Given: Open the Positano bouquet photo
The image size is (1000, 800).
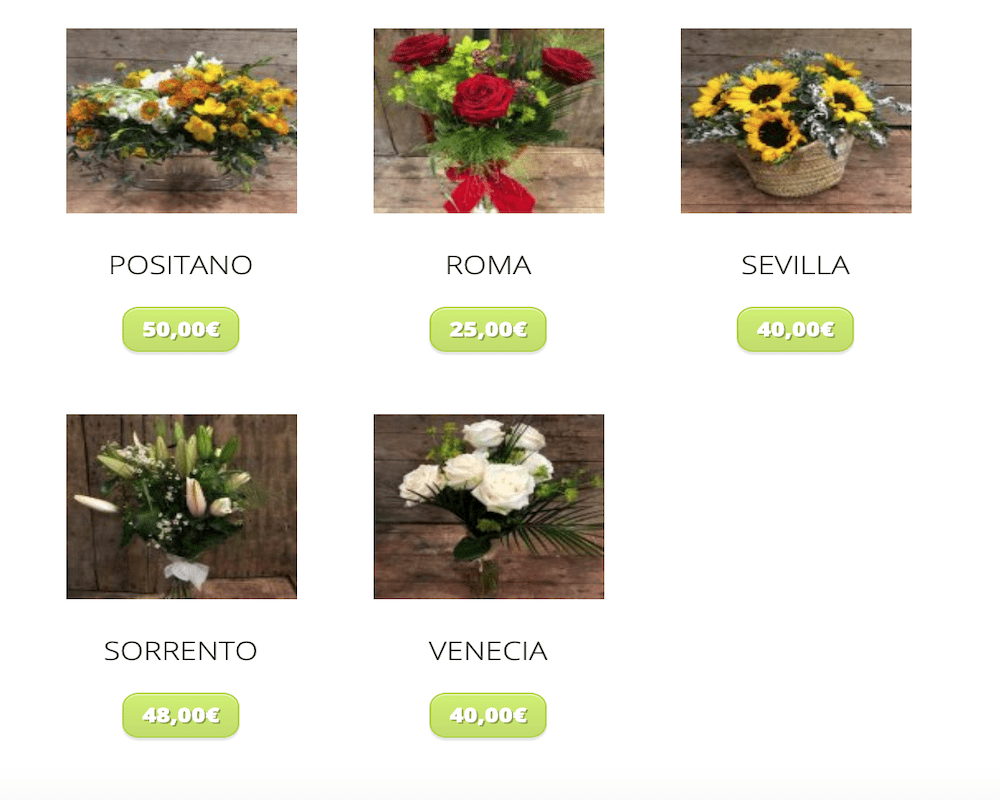Looking at the screenshot, I should (x=181, y=121).
